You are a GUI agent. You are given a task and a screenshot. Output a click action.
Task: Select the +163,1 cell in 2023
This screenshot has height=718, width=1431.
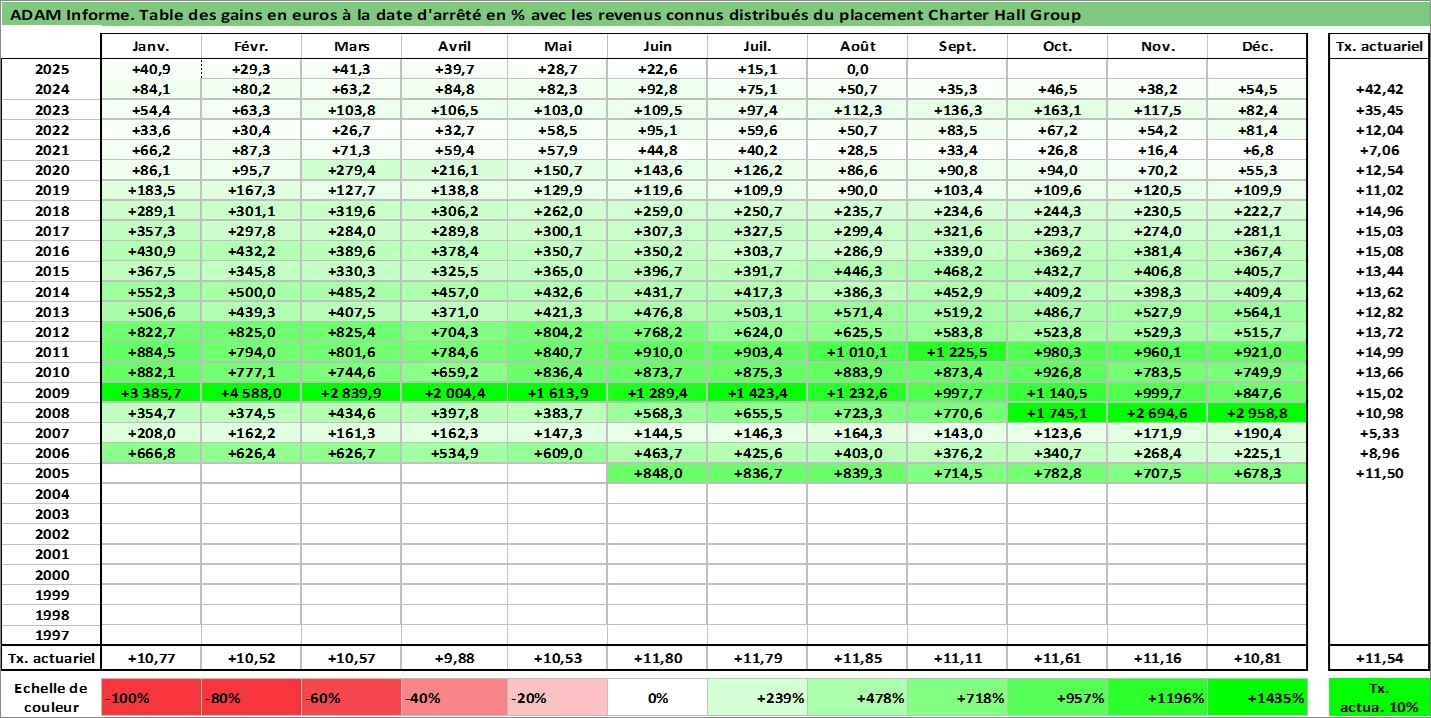(1057, 110)
